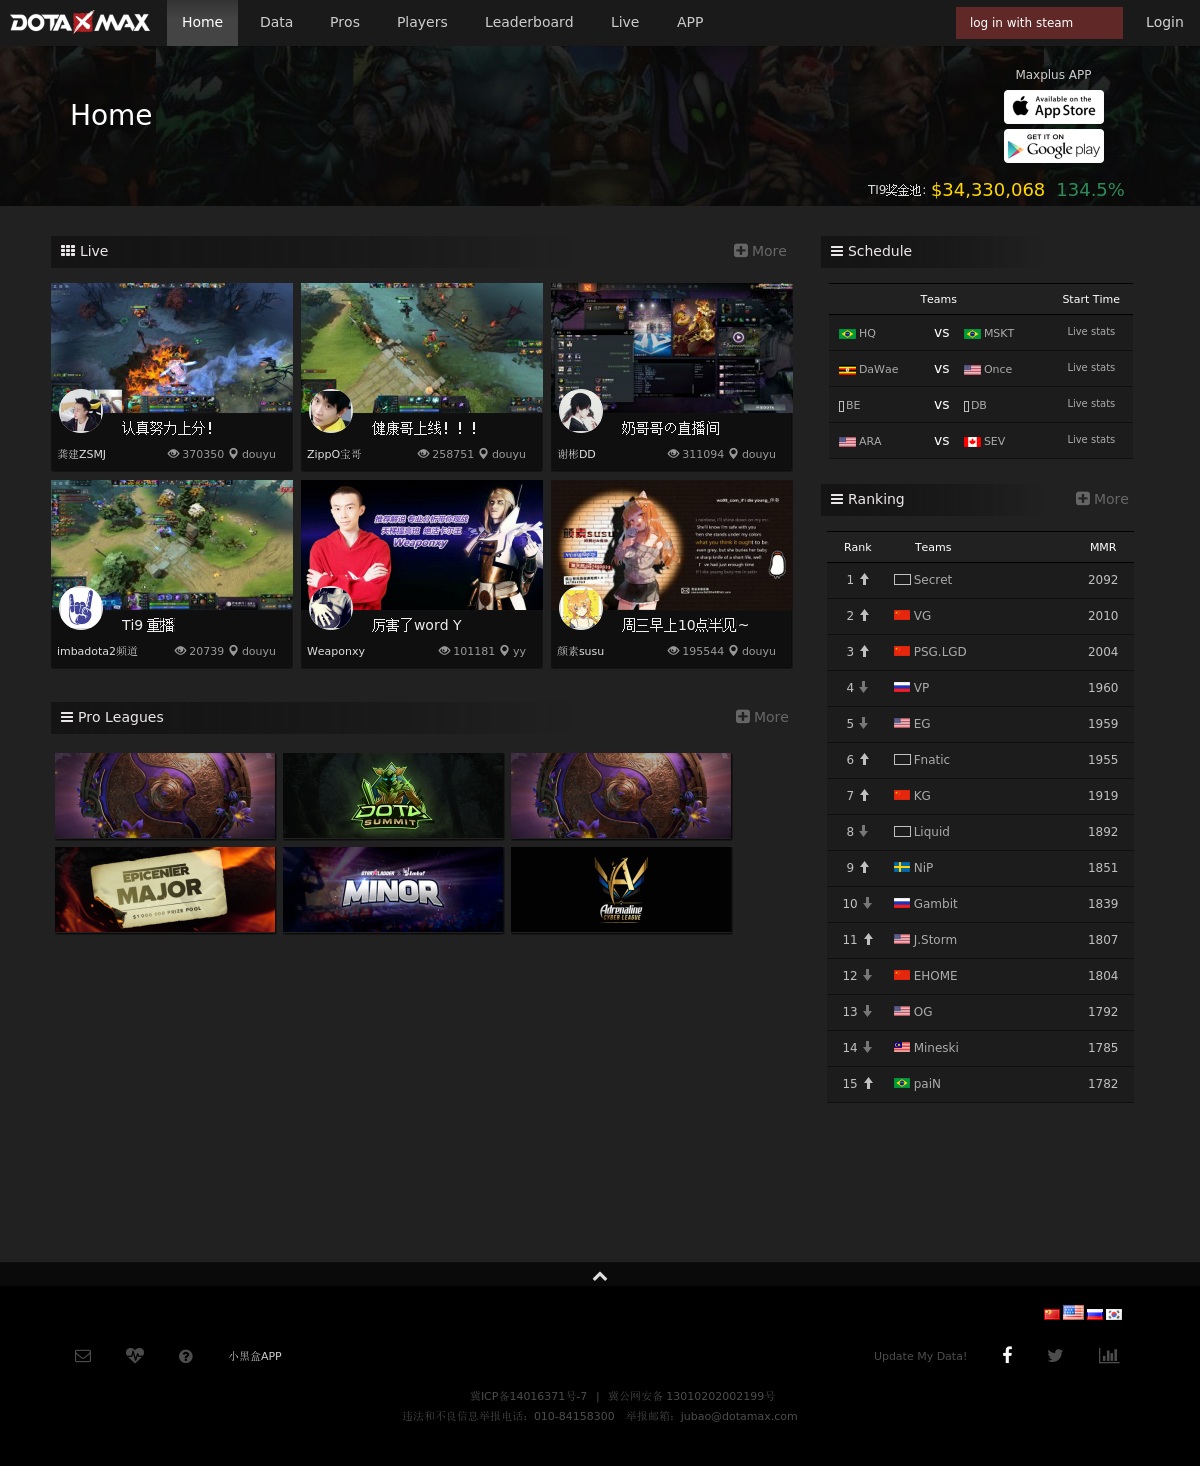Open PSG.LGD team ranking row
Screen dimensions: 1200x1466
pos(980,651)
